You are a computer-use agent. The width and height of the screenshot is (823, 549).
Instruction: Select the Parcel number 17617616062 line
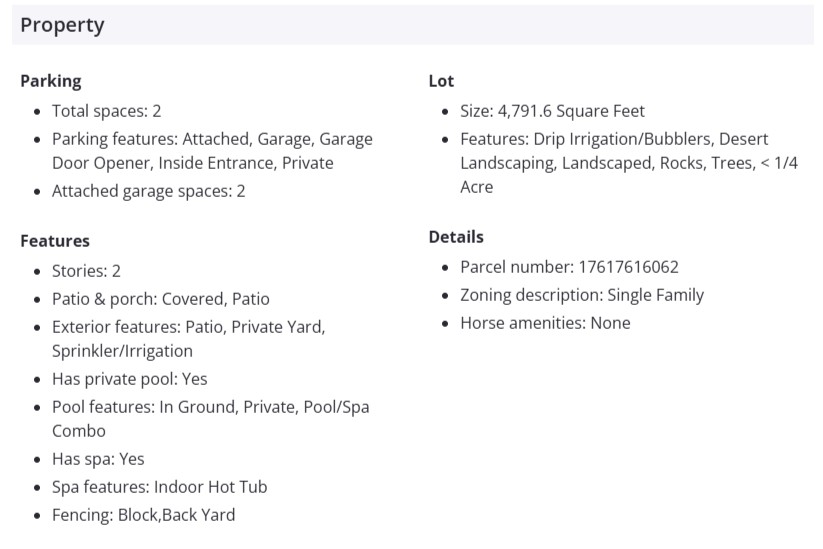point(569,267)
